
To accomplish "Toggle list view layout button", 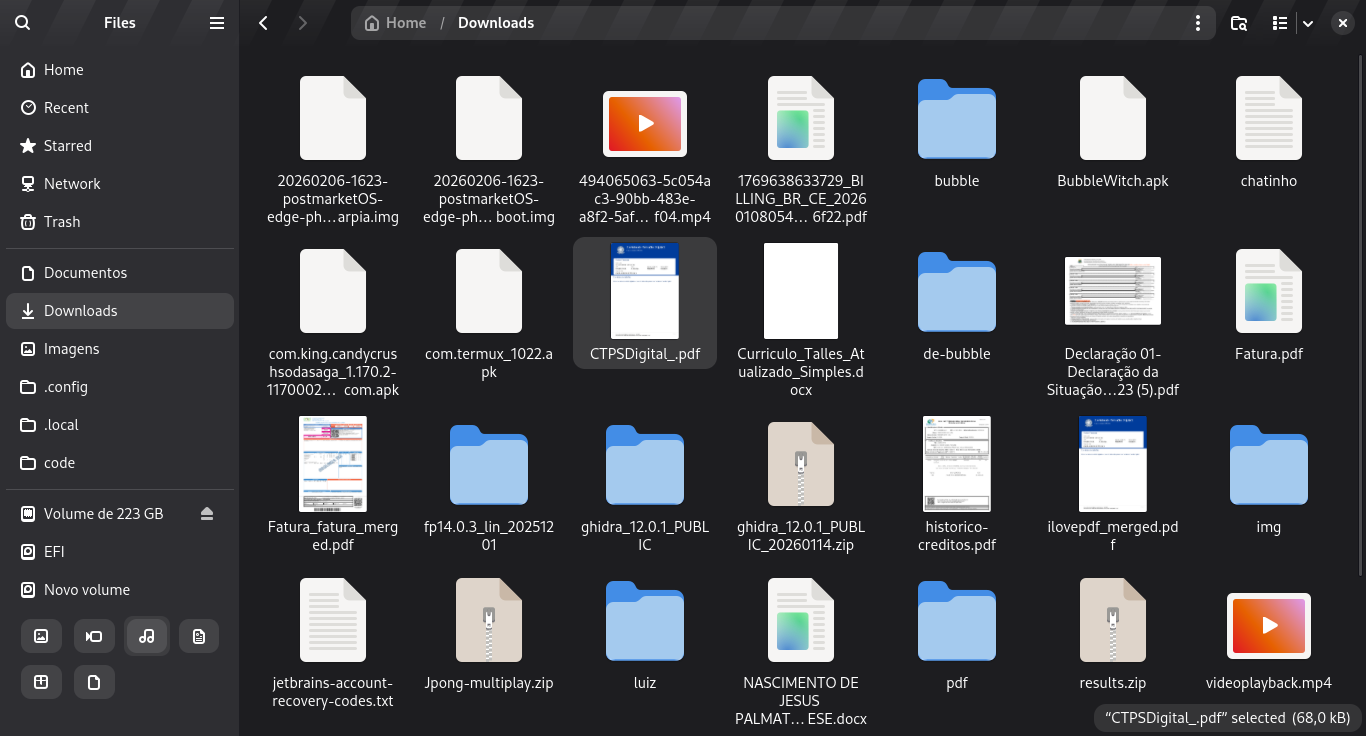I will (x=1279, y=23).
